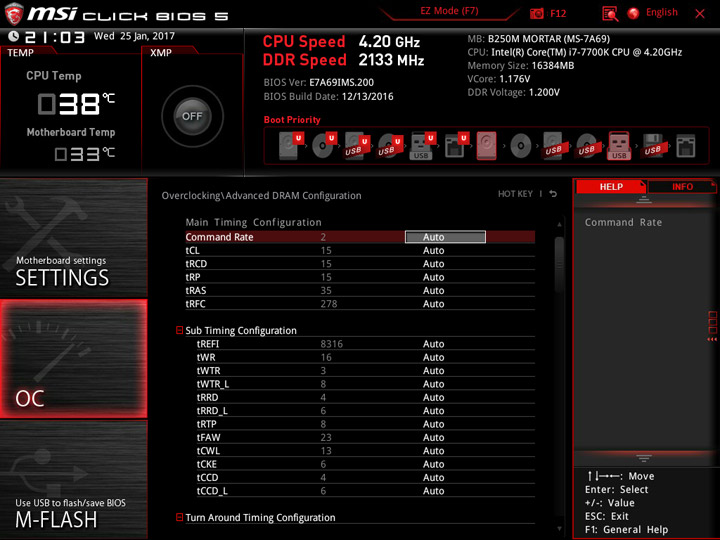Click the TEMP panel header
The width and height of the screenshot is (720, 540).
[21, 53]
